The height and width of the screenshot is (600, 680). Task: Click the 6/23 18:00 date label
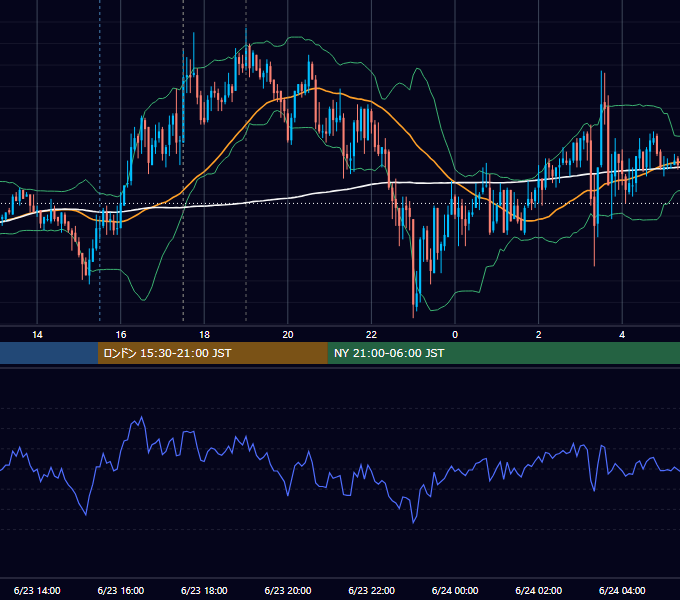[204, 590]
